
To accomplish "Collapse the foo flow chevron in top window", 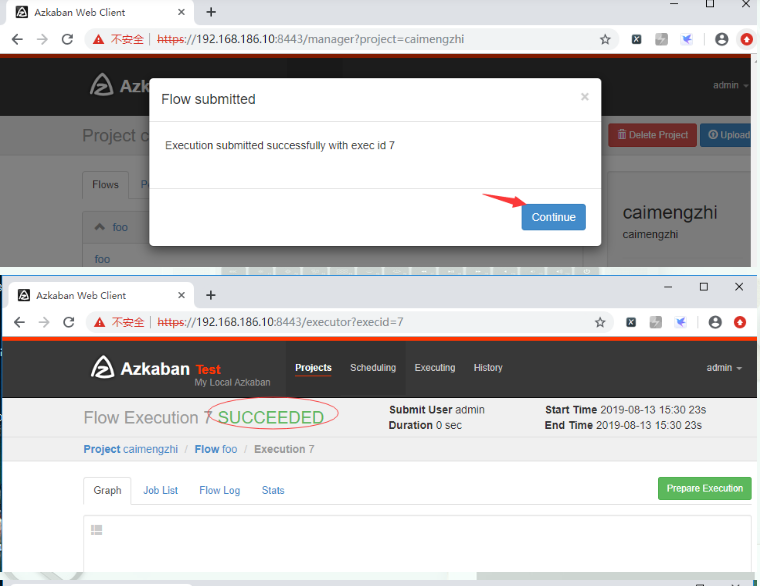I will [99, 227].
